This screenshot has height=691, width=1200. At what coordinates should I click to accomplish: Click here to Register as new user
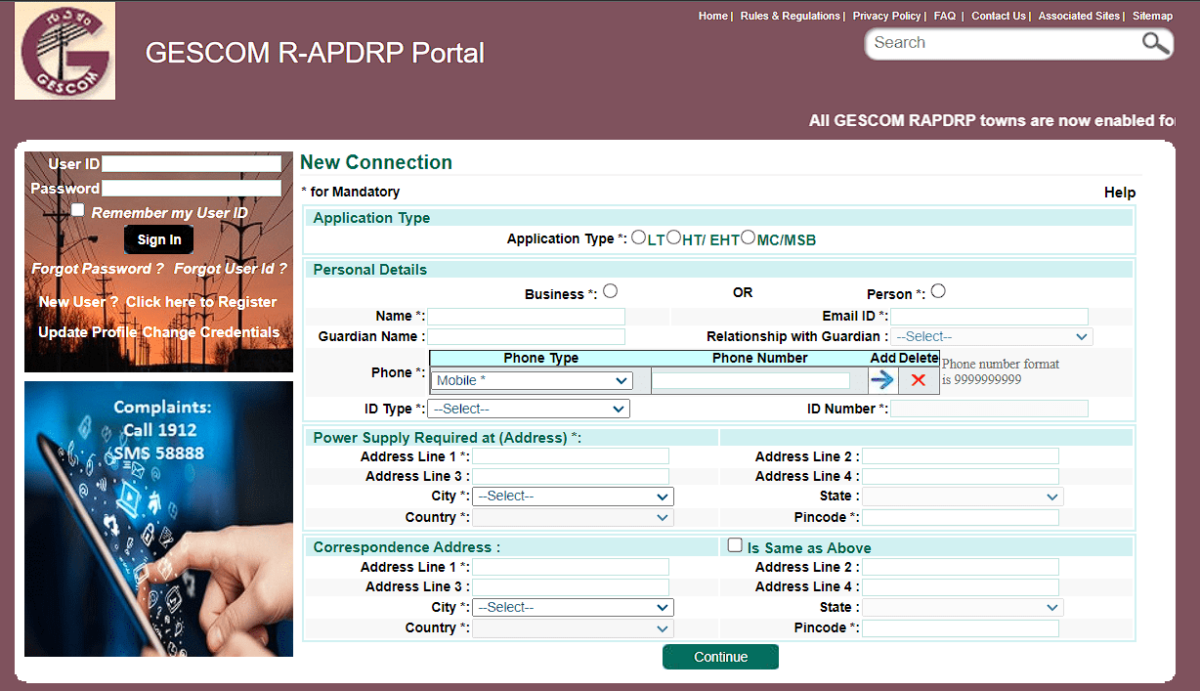coord(201,302)
